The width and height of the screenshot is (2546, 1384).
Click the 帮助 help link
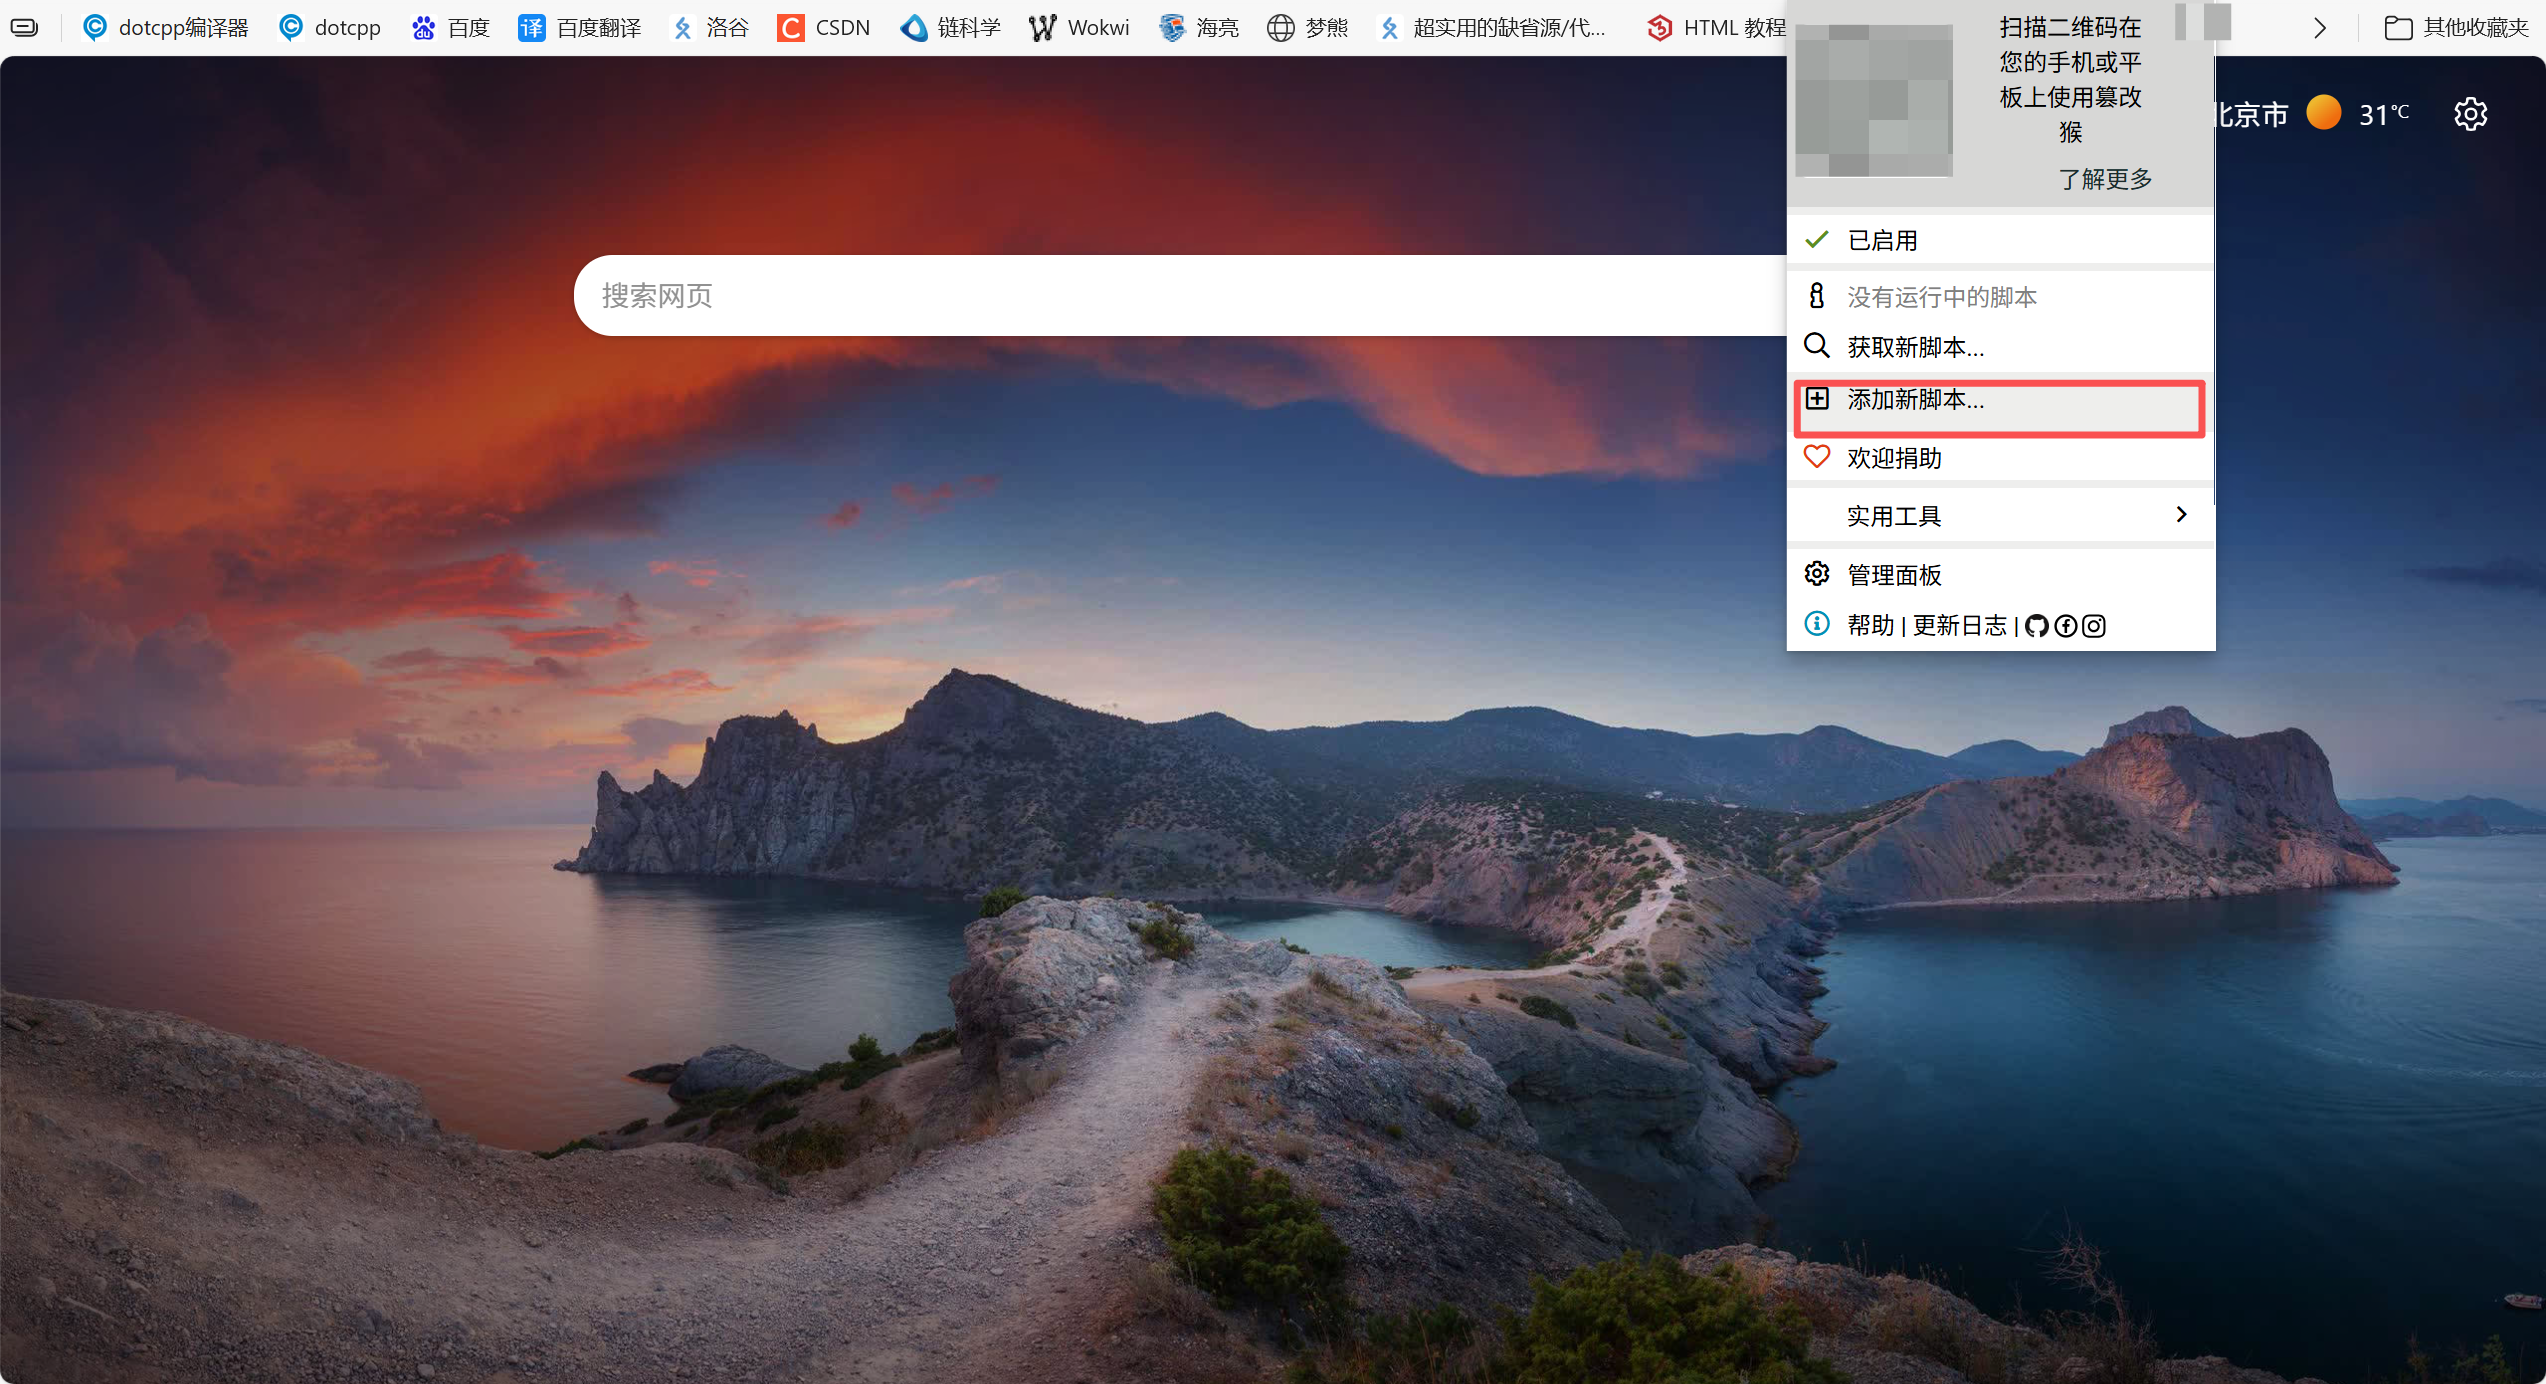tap(1870, 626)
